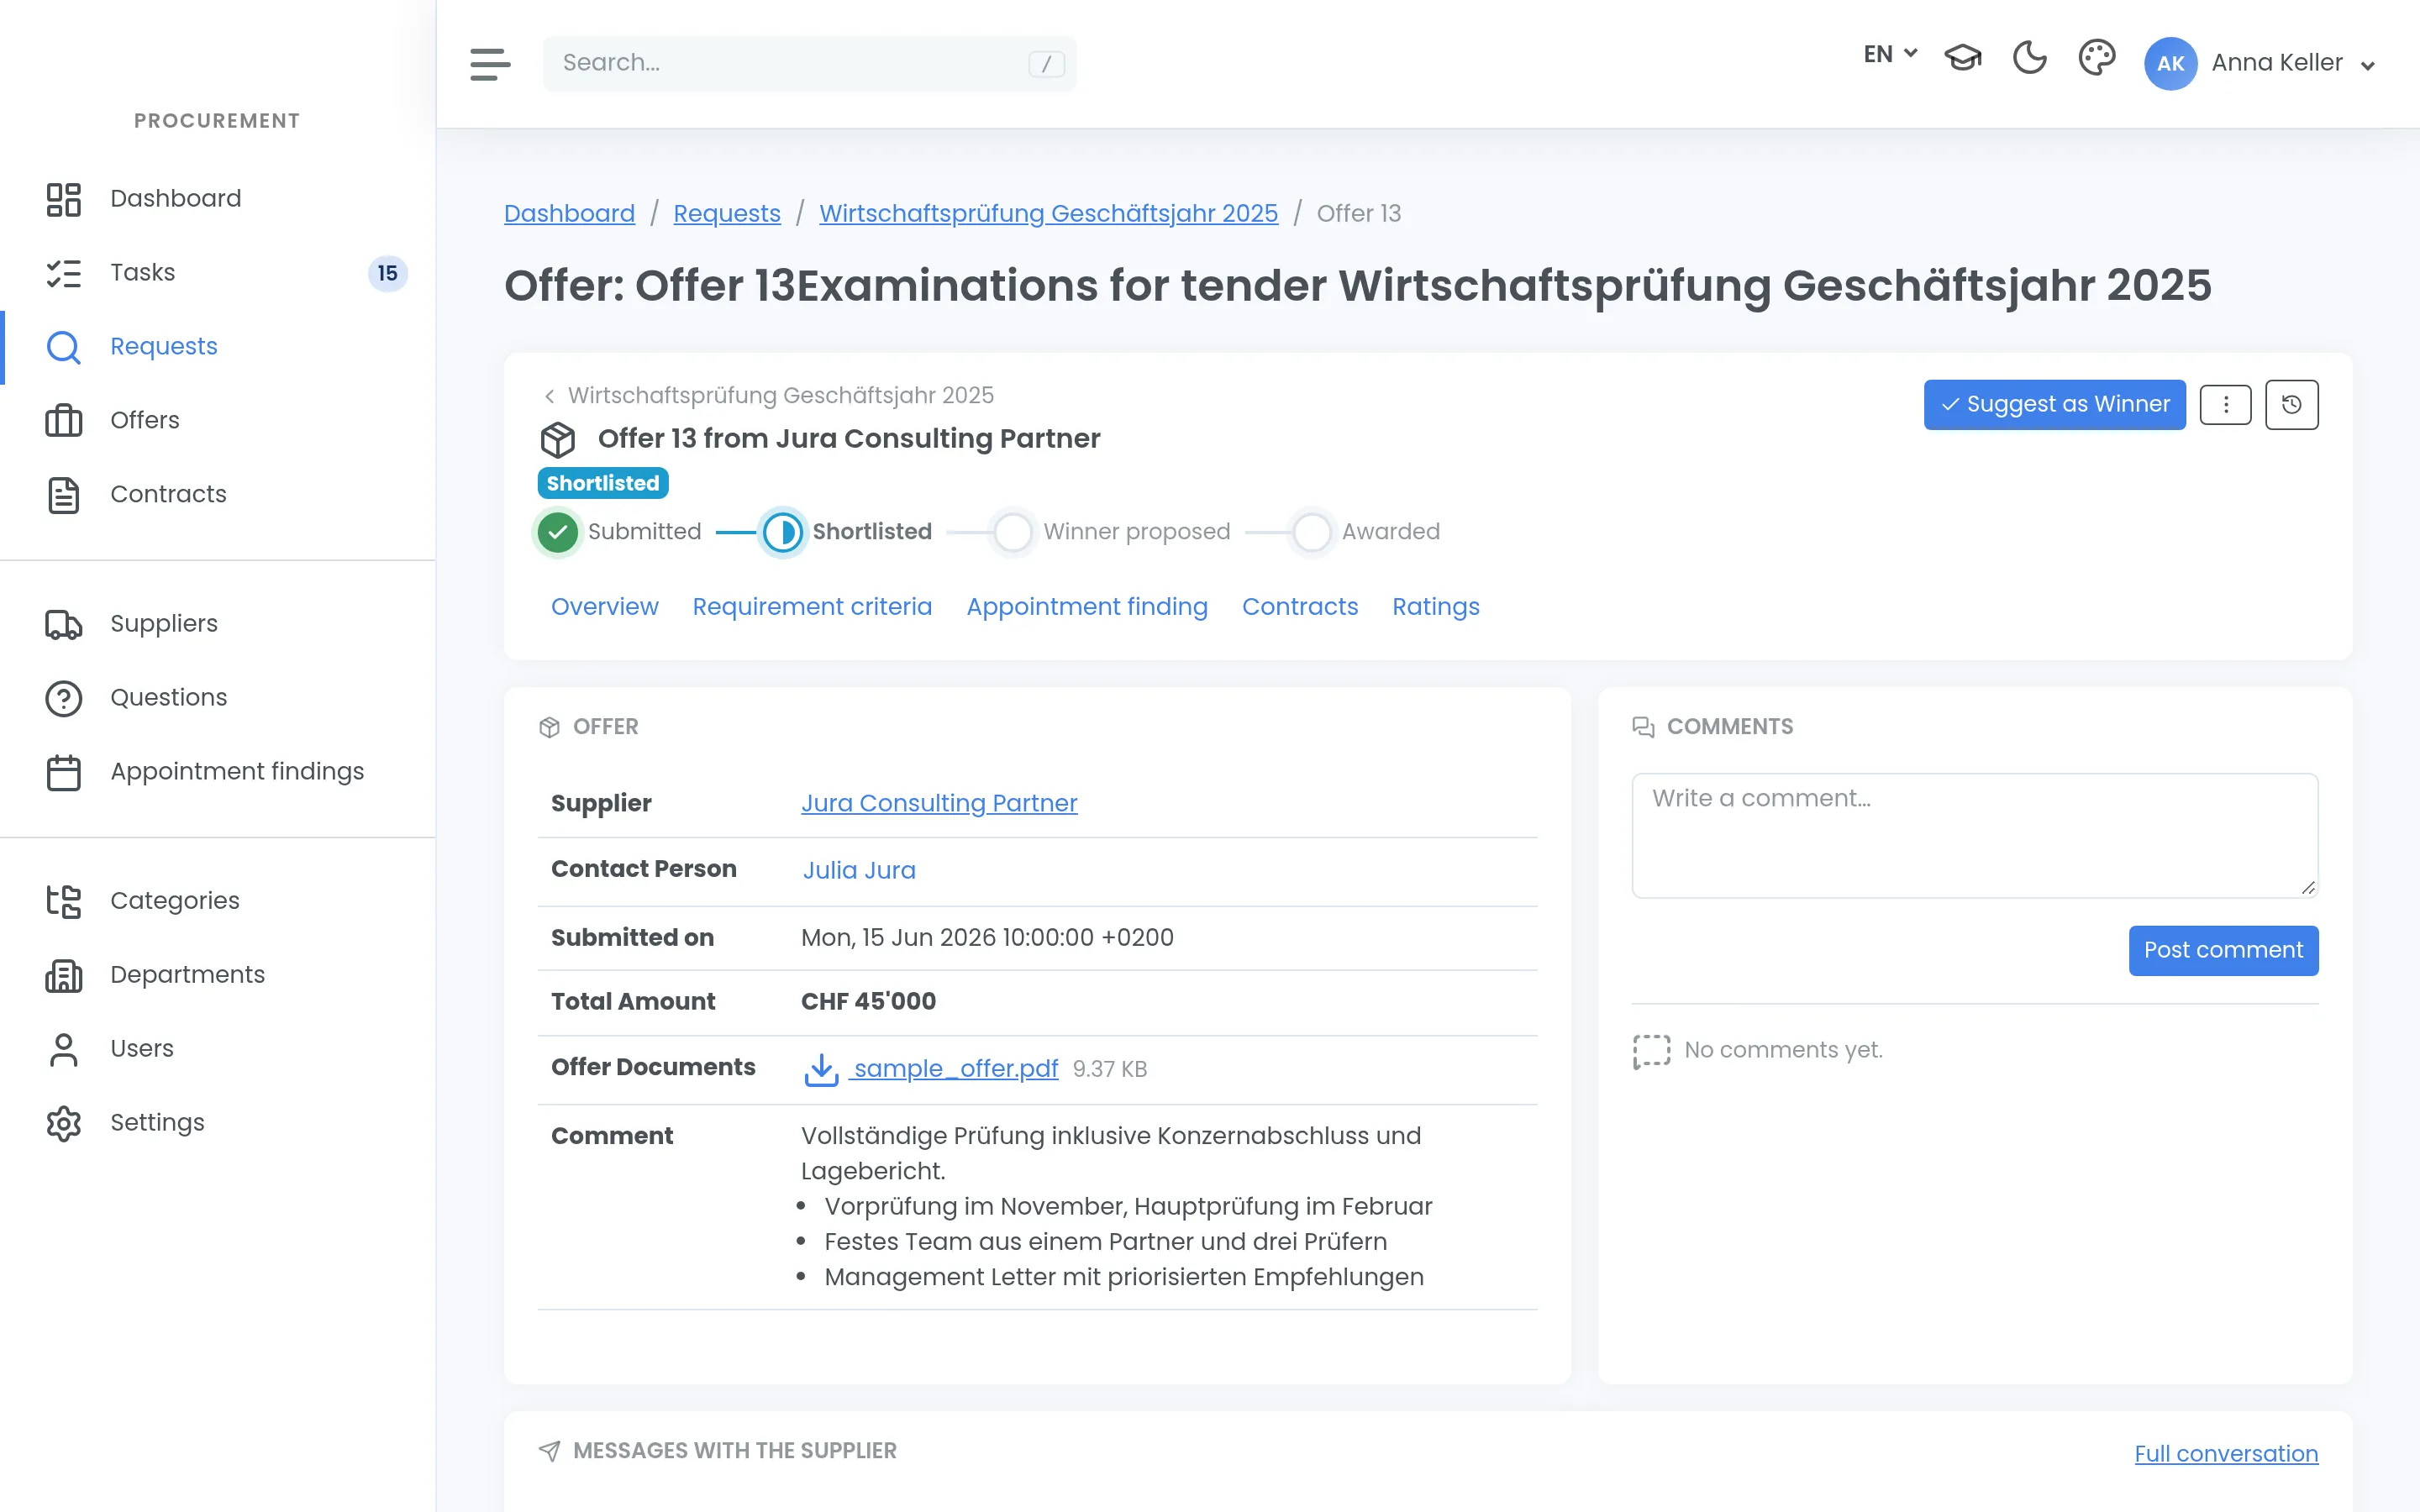Switch to Requirement criteria tab
The height and width of the screenshot is (1512, 2420).
click(x=812, y=607)
